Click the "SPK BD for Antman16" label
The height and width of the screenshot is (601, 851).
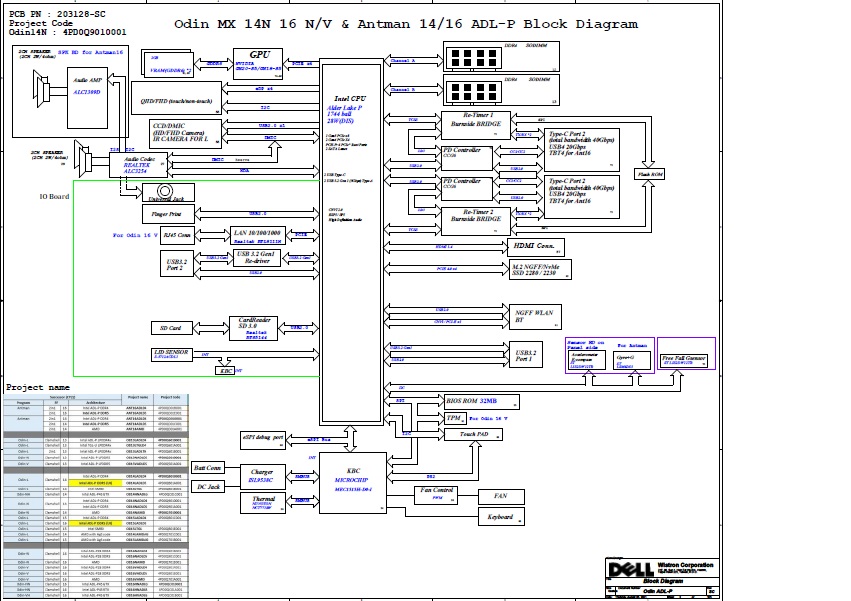pyautogui.click(x=91, y=52)
